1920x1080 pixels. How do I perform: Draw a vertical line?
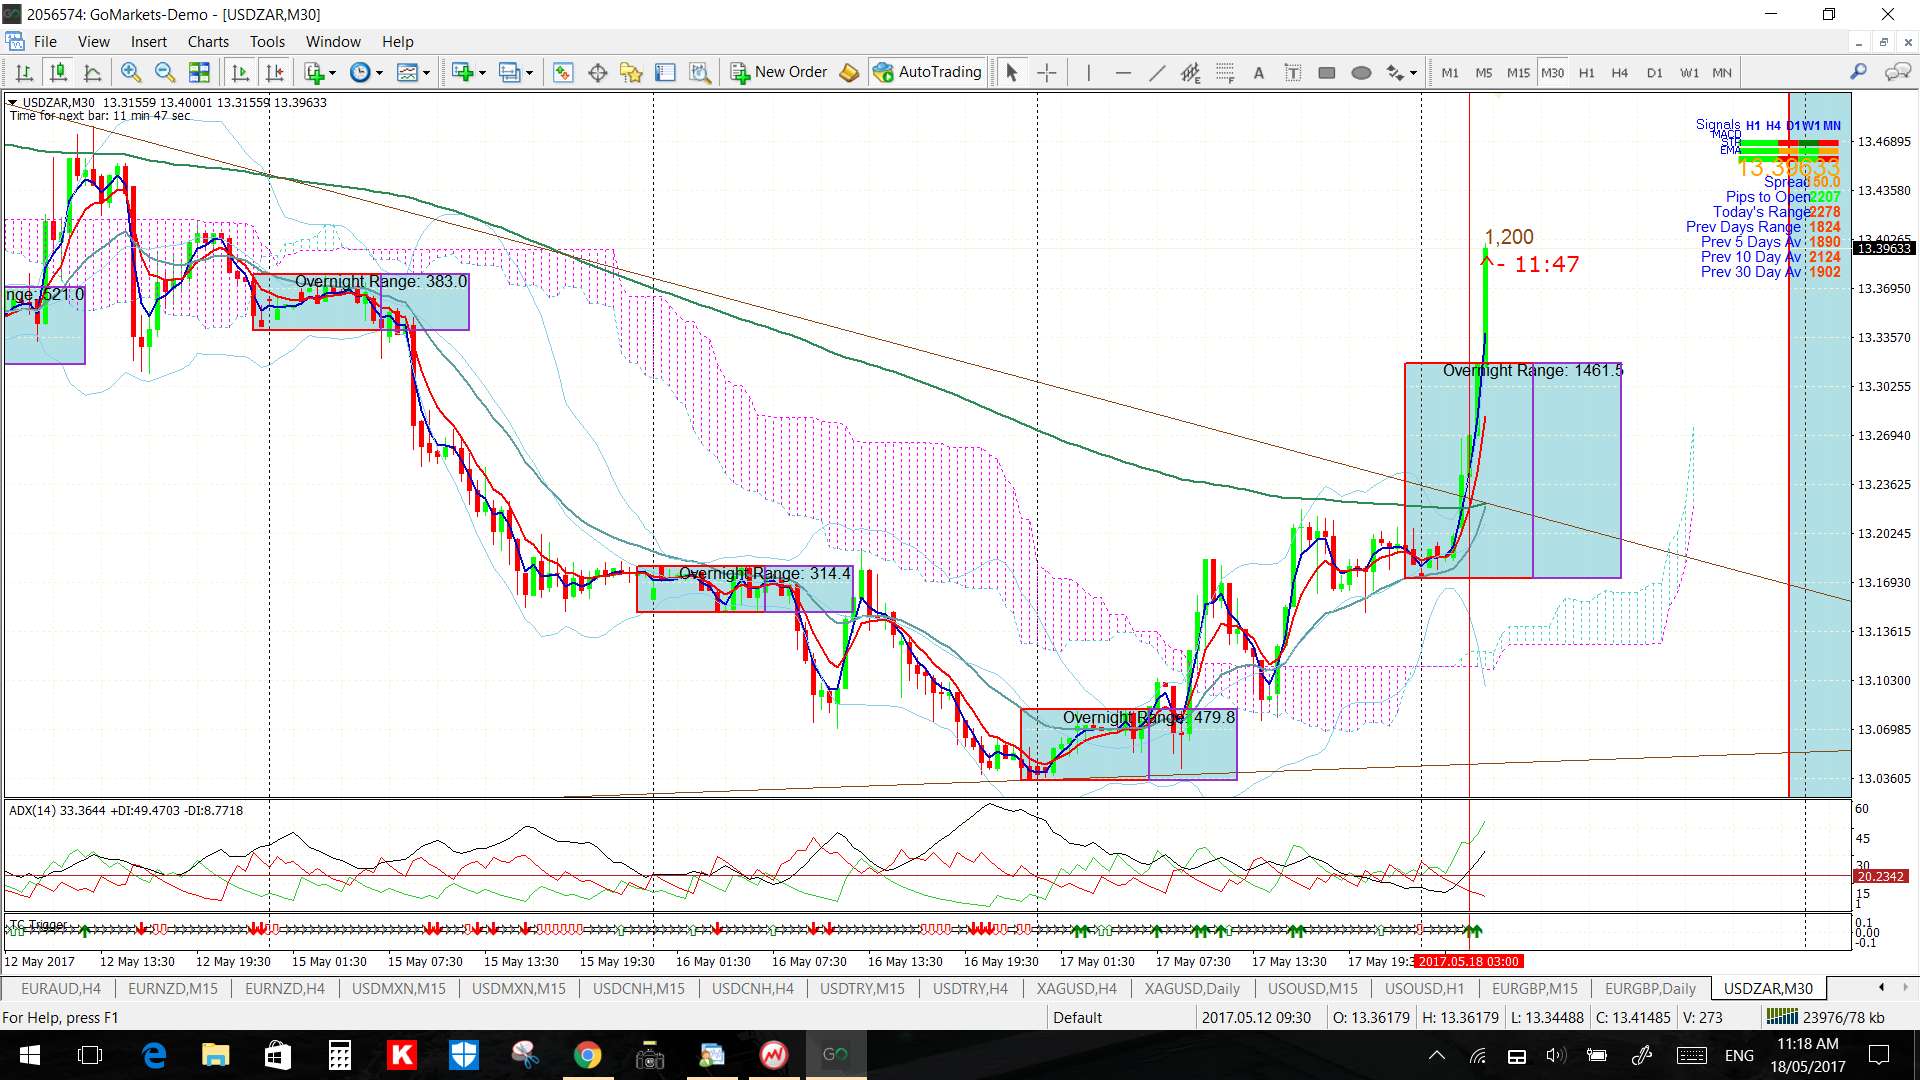1088,72
